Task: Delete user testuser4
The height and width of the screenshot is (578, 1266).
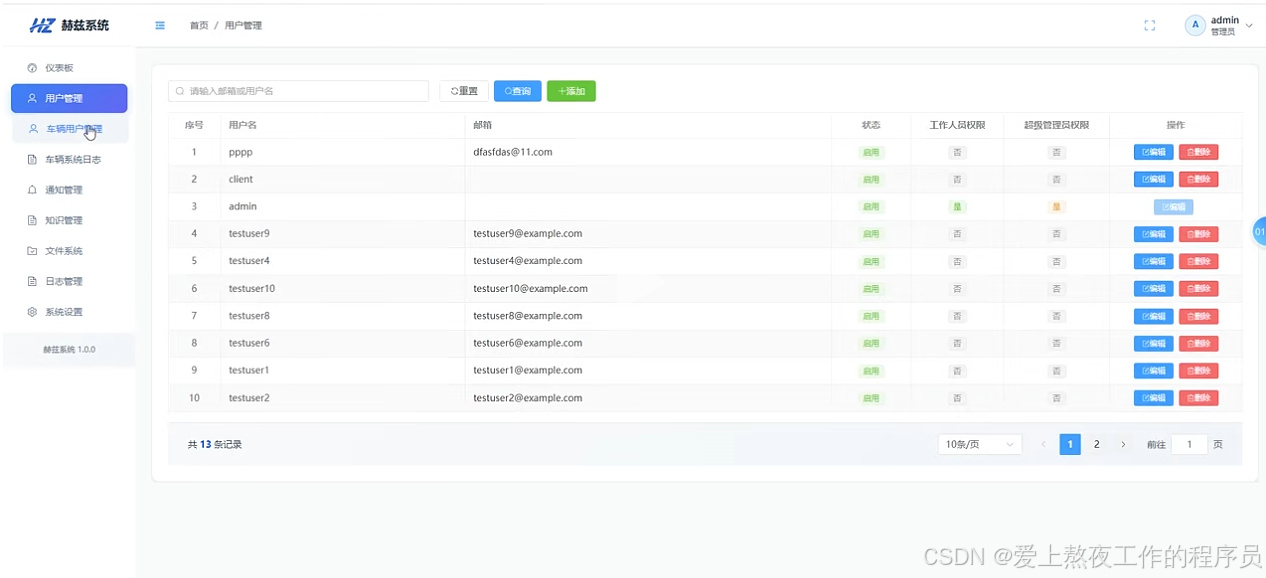Action: (x=1198, y=261)
